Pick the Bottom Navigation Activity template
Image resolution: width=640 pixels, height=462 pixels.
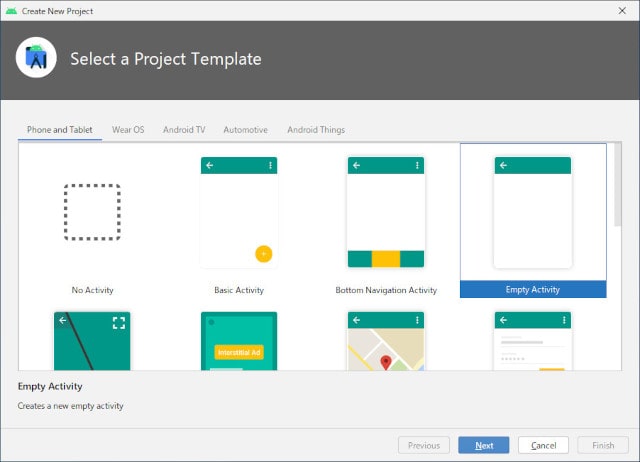click(x=386, y=222)
